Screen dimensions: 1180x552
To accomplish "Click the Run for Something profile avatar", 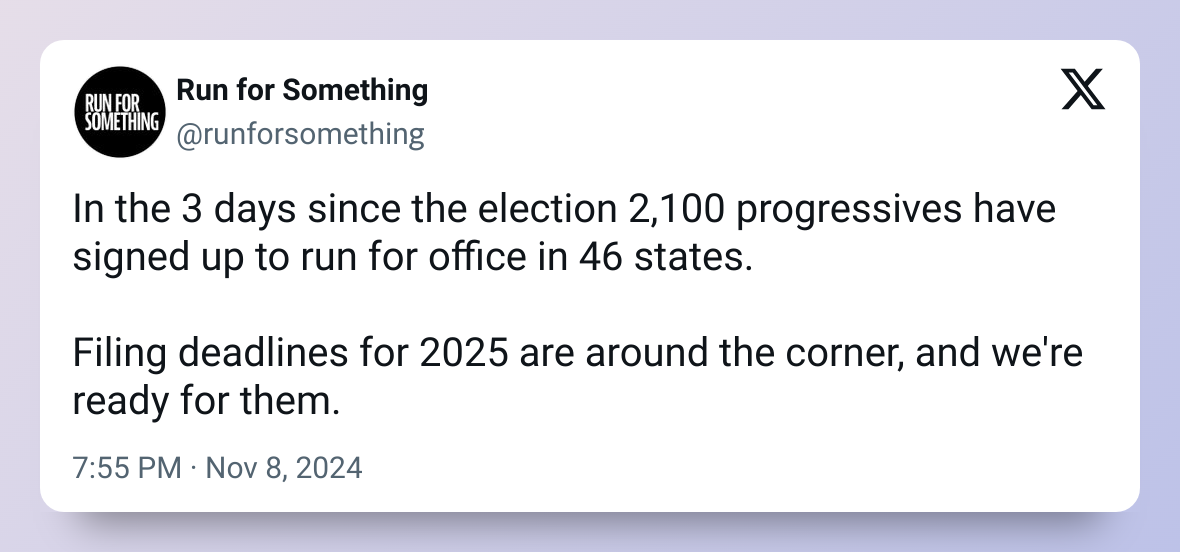I will pyautogui.click(x=120, y=112).
